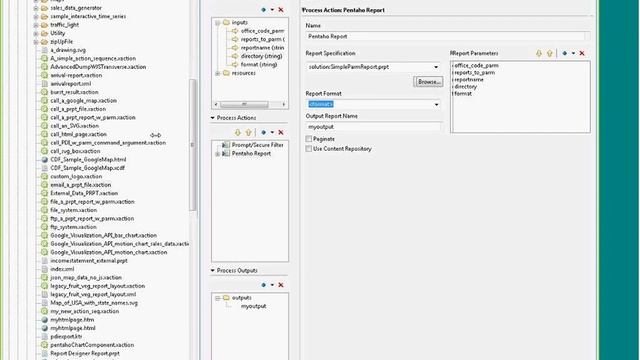Open a_drawing.svg file
This screenshot has height=360, width=640.
point(68,50)
